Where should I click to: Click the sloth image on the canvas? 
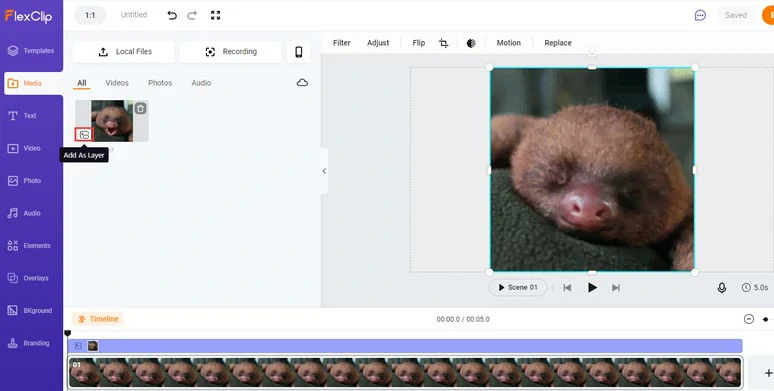pyautogui.click(x=592, y=169)
